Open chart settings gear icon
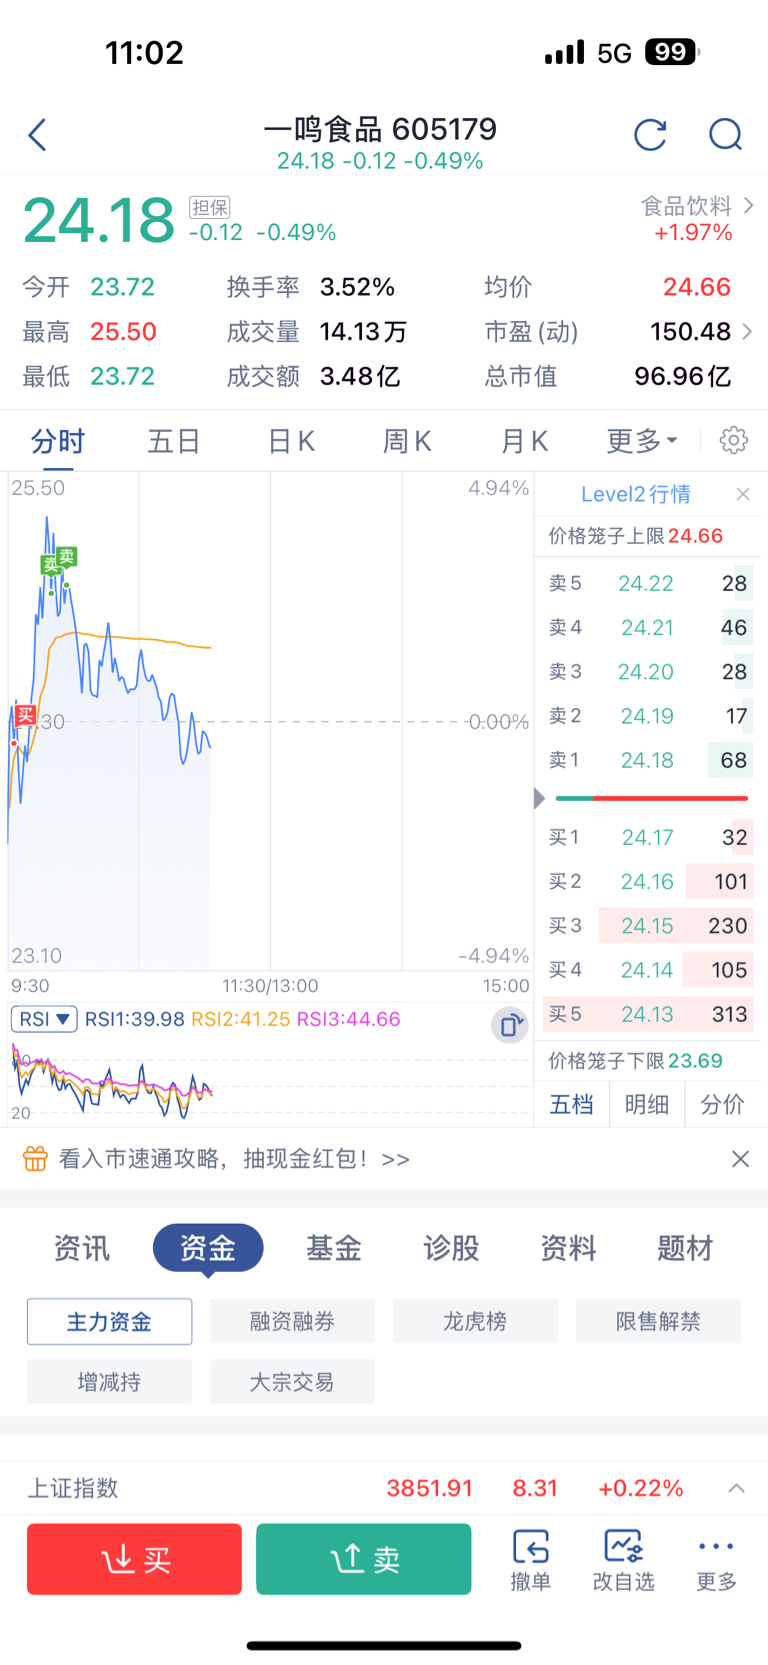Viewport: 768px width, 1665px height. (x=734, y=440)
